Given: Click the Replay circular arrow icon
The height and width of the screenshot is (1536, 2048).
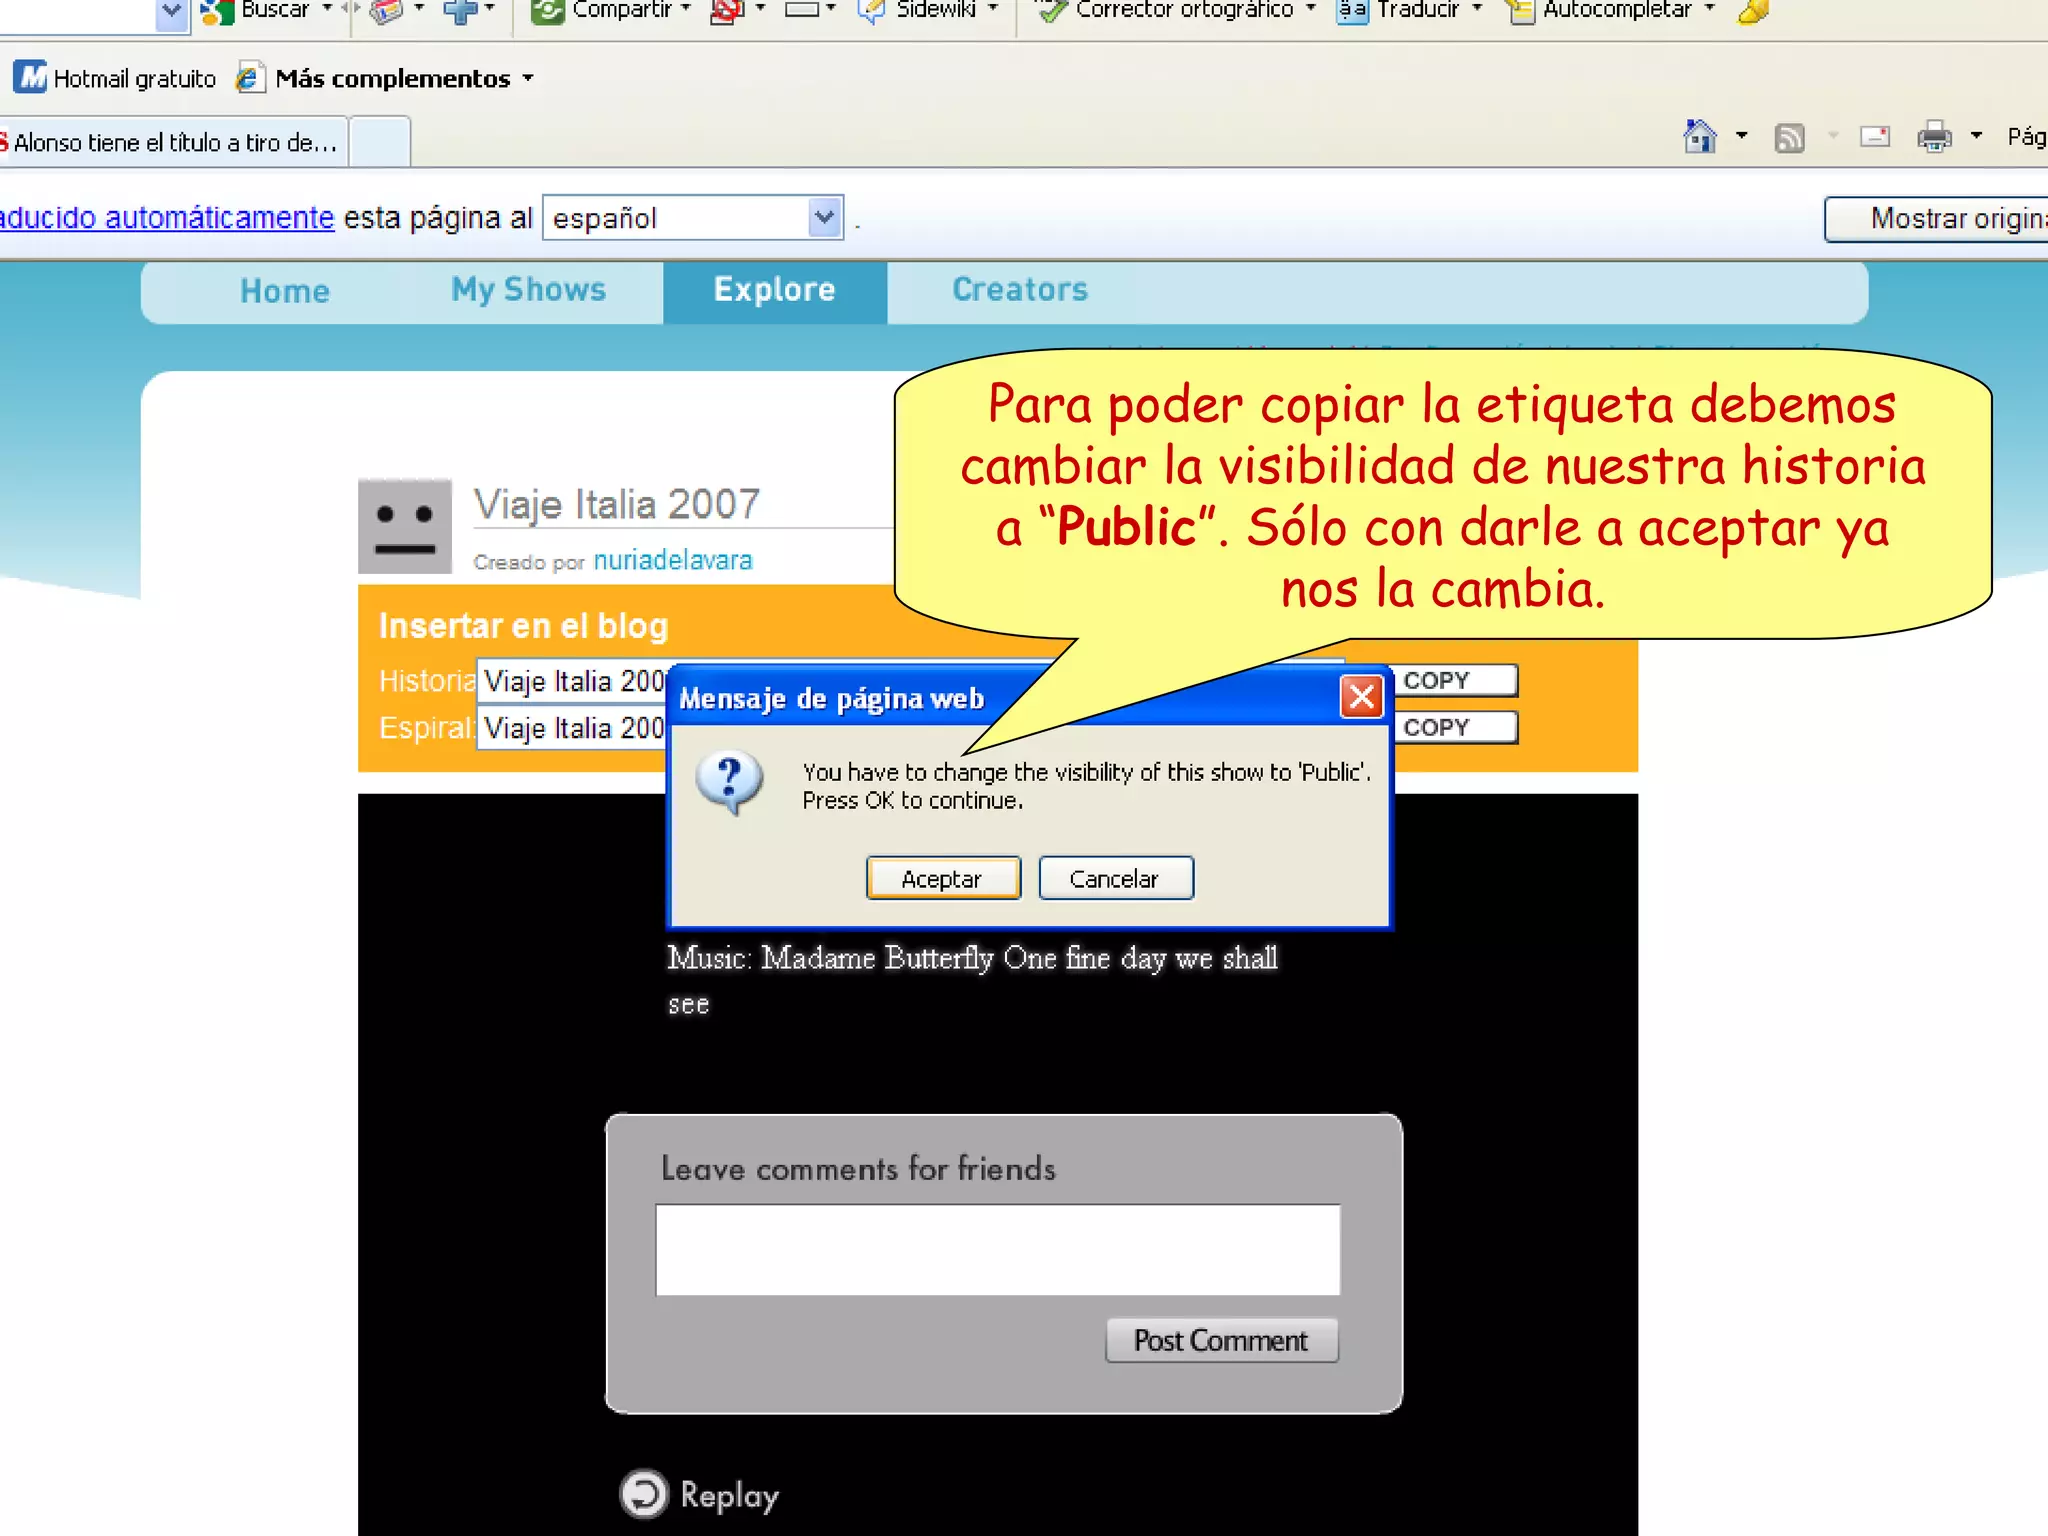Looking at the screenshot, I should coord(643,1494).
